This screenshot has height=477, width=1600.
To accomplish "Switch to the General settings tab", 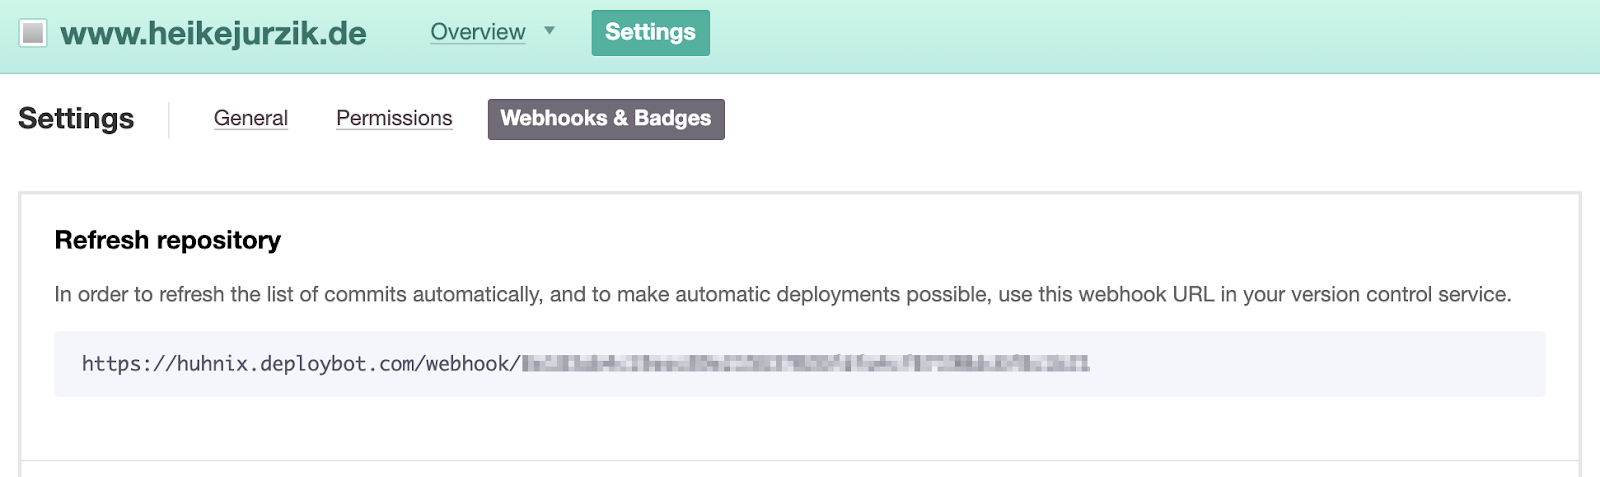I will [x=250, y=118].
